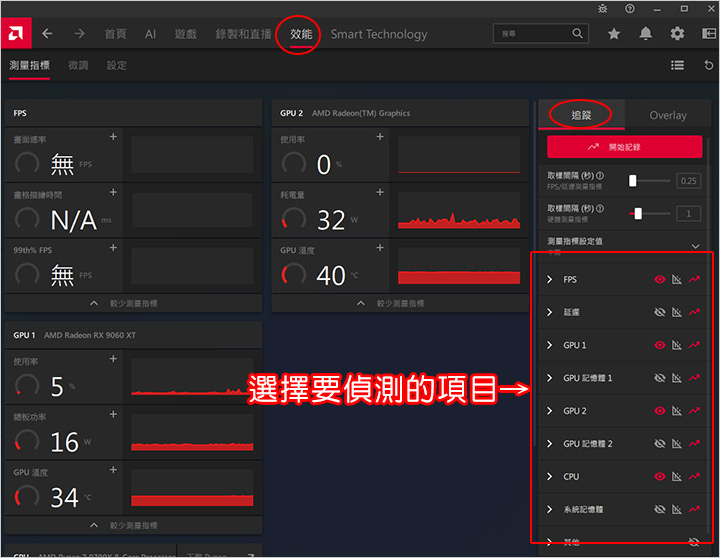Click 開始記錄 start logging button
This screenshot has height=558, width=720.
[624, 147]
